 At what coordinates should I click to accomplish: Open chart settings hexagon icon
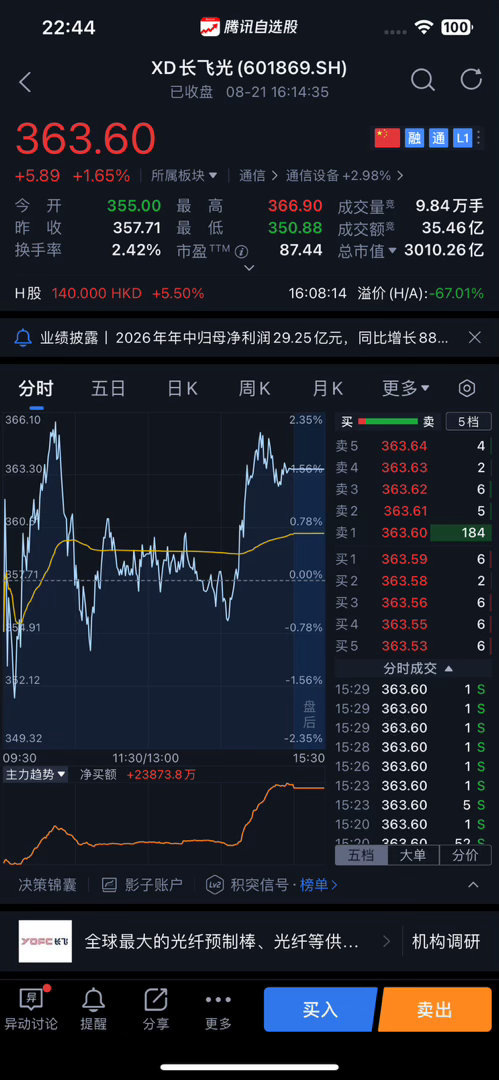[x=467, y=388]
